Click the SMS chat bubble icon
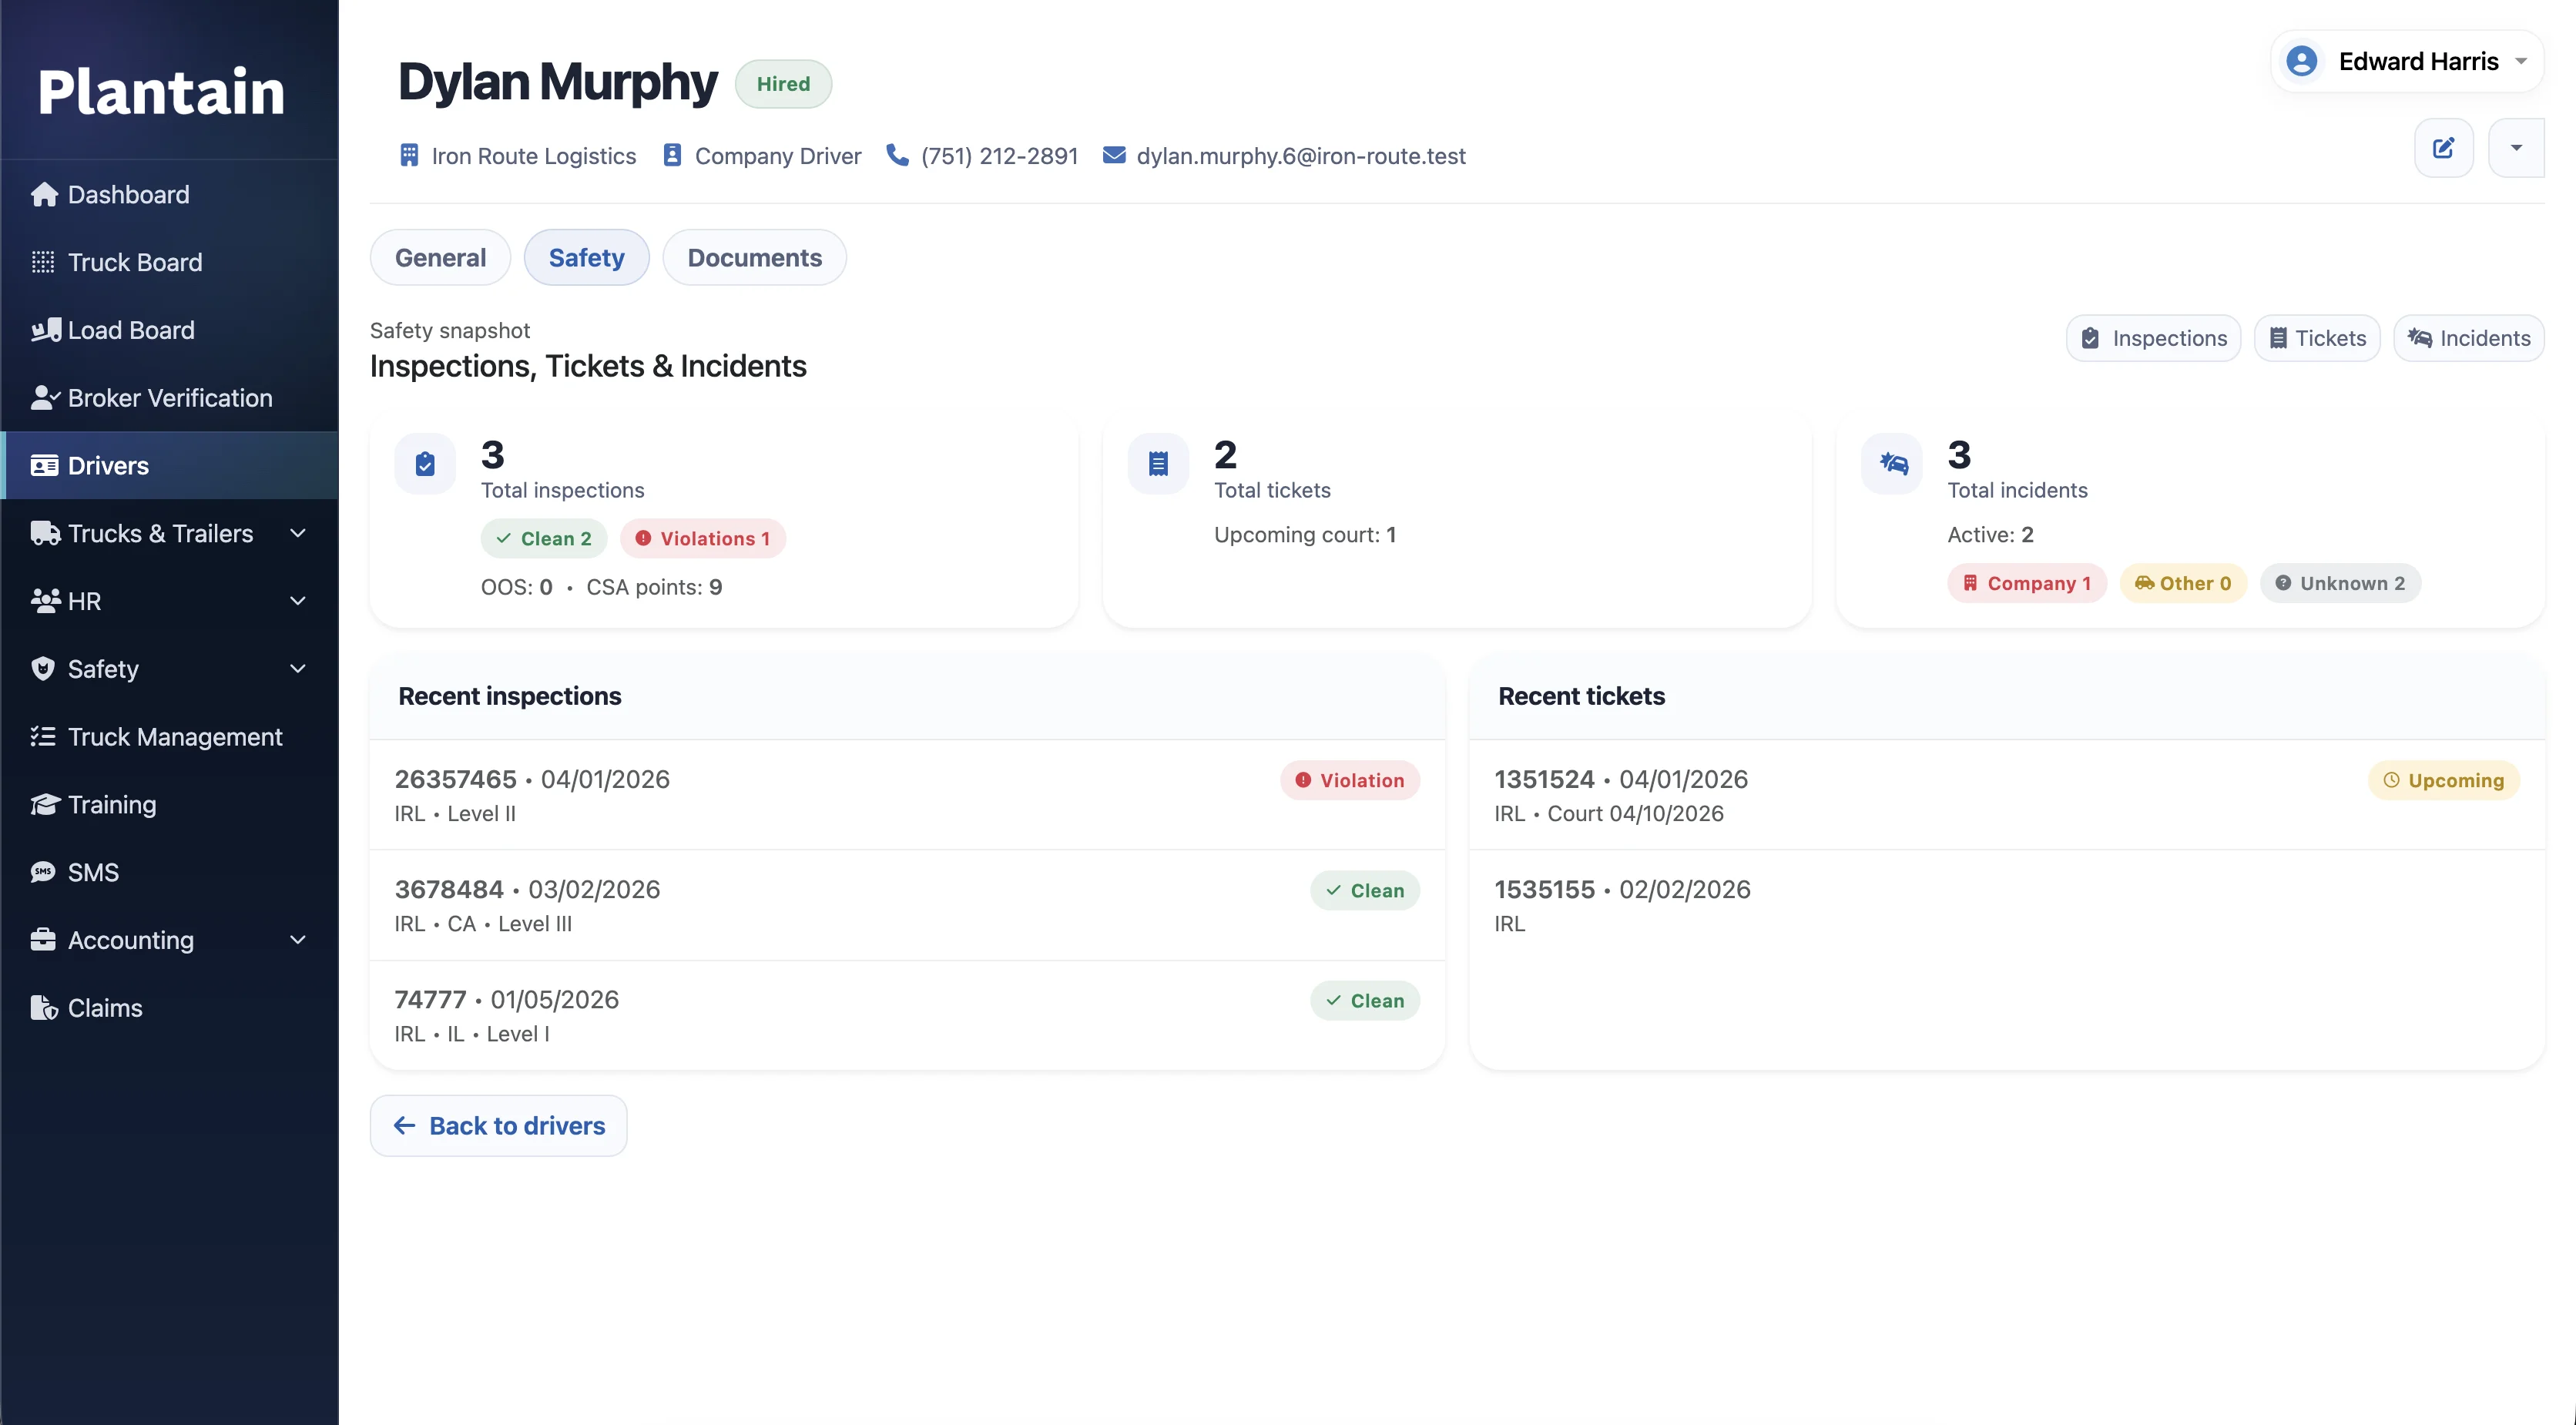The width and height of the screenshot is (2576, 1425). tap(43, 872)
